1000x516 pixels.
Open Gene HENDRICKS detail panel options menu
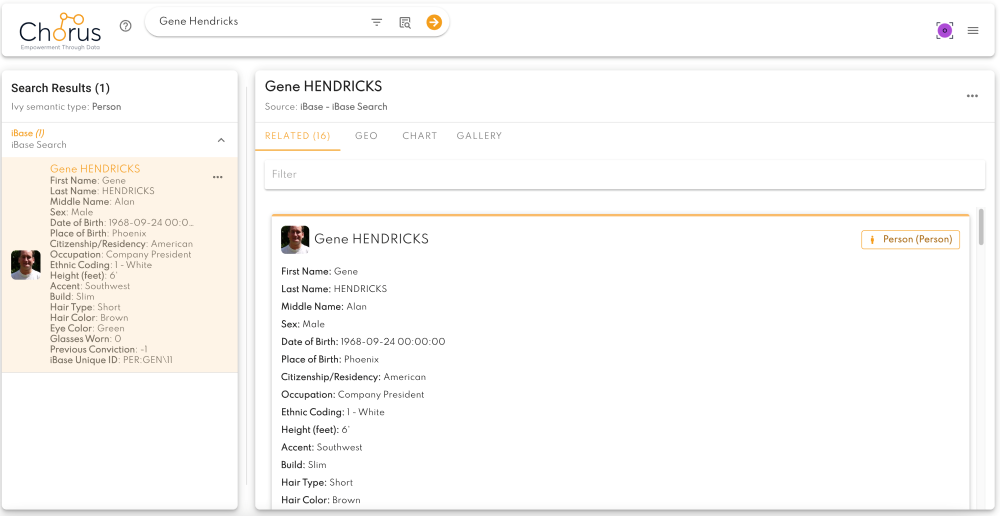coord(972,96)
